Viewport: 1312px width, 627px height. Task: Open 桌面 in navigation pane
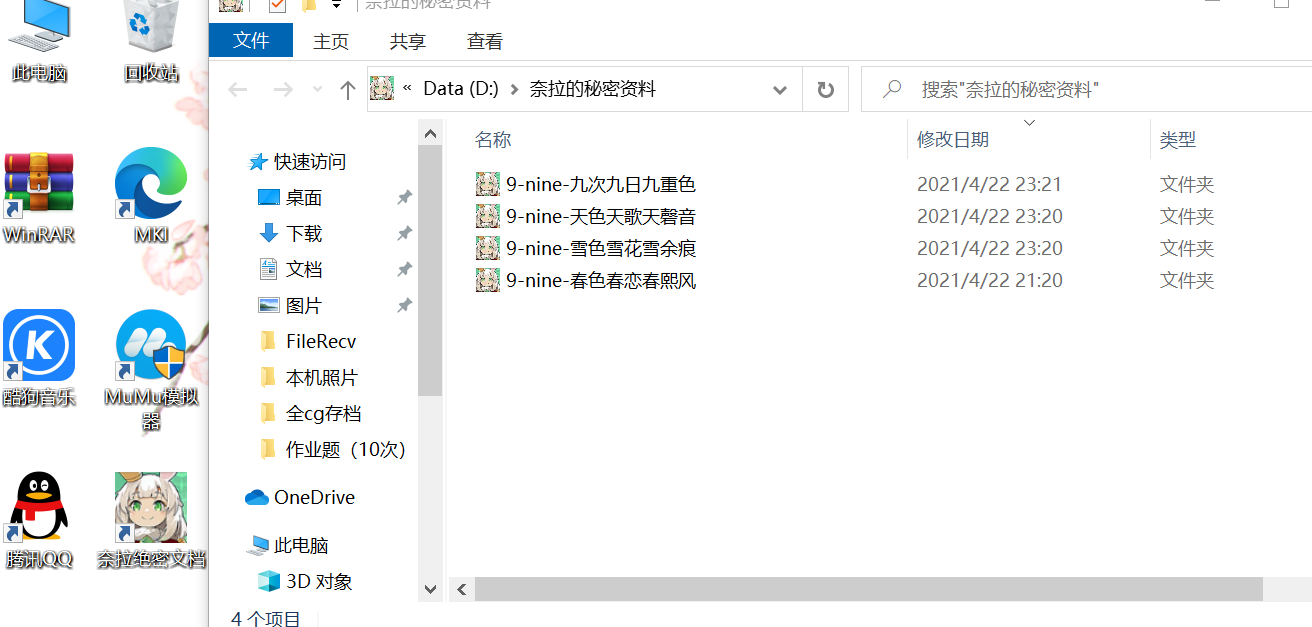coord(303,198)
